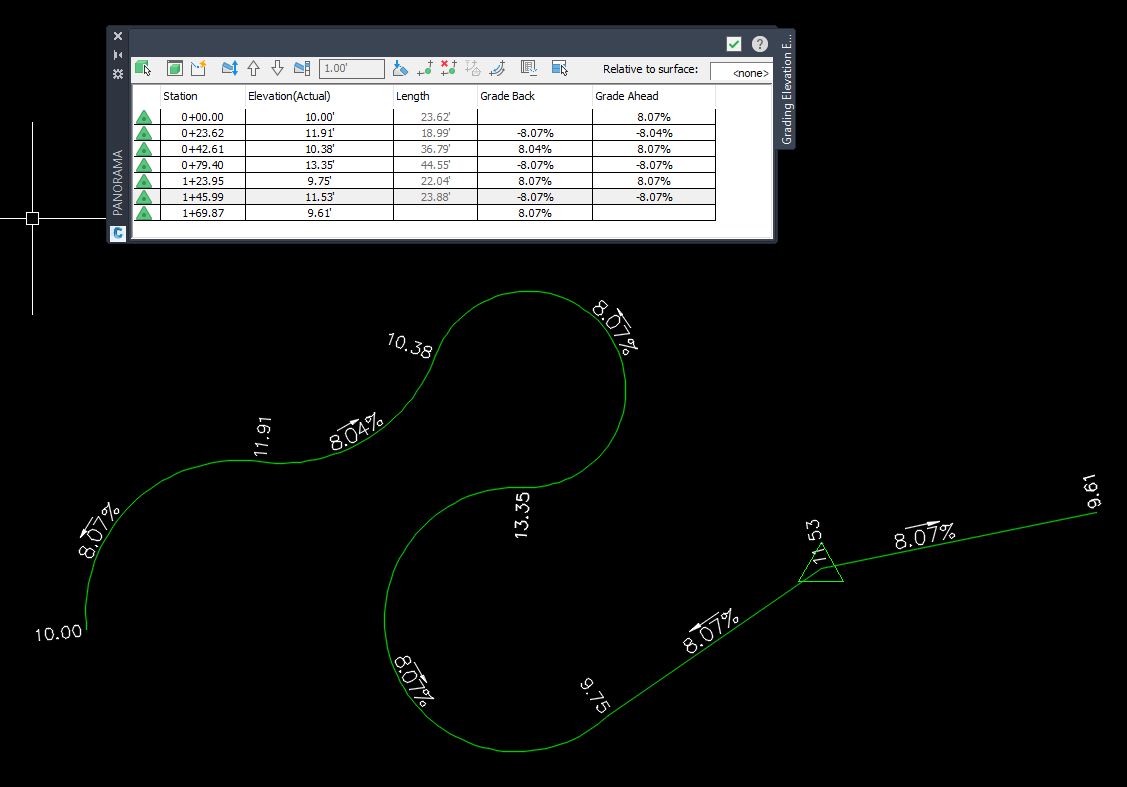Copy grid values to clipboard icon
1127x787 pixels.
tap(529, 68)
